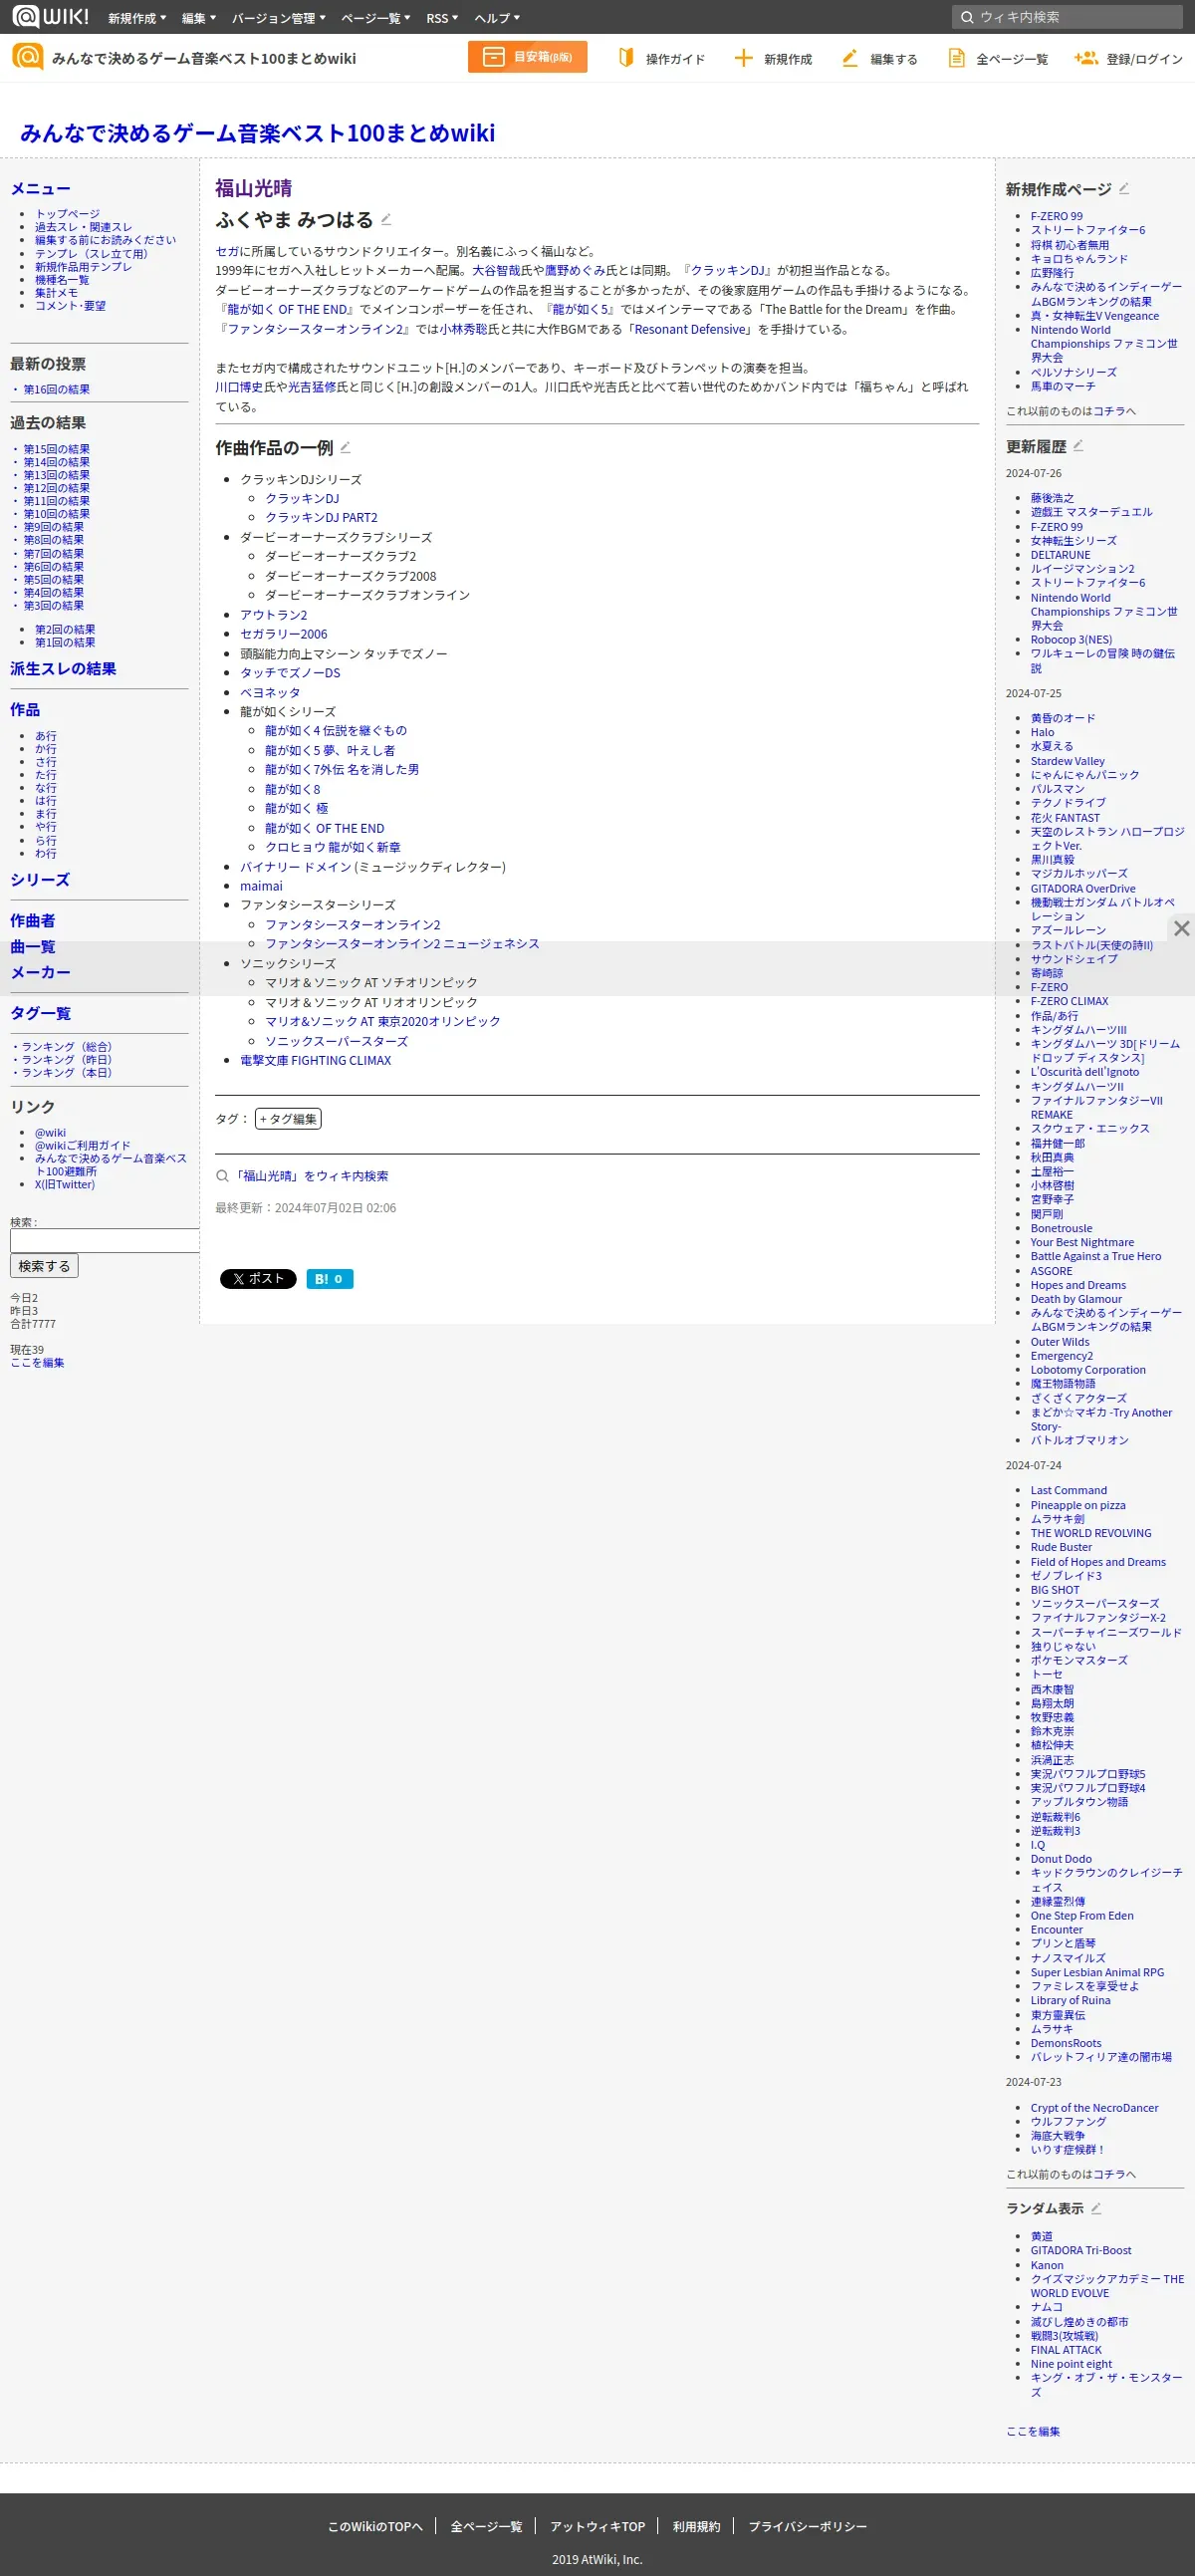Click the 検索する button
Screen dimensions: 1195x2576
coord(44,1265)
